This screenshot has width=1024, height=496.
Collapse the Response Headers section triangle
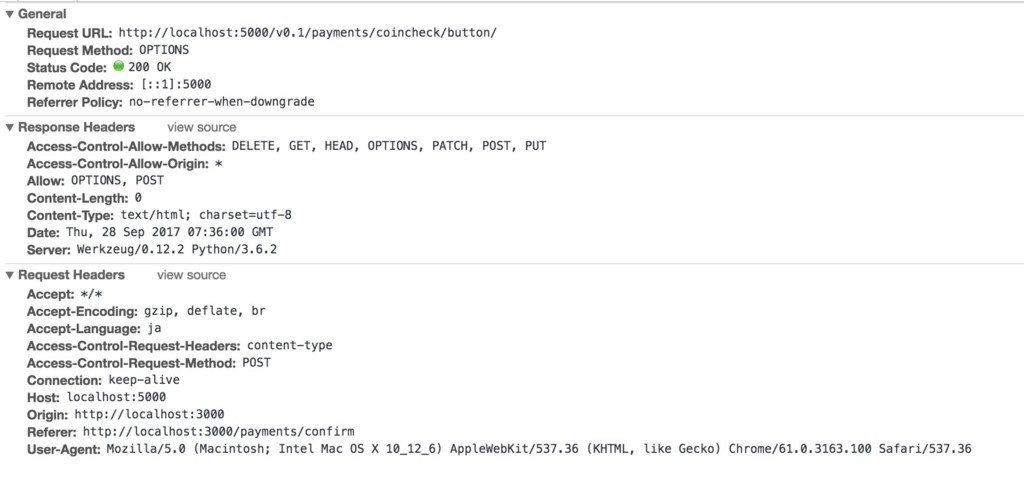point(10,127)
